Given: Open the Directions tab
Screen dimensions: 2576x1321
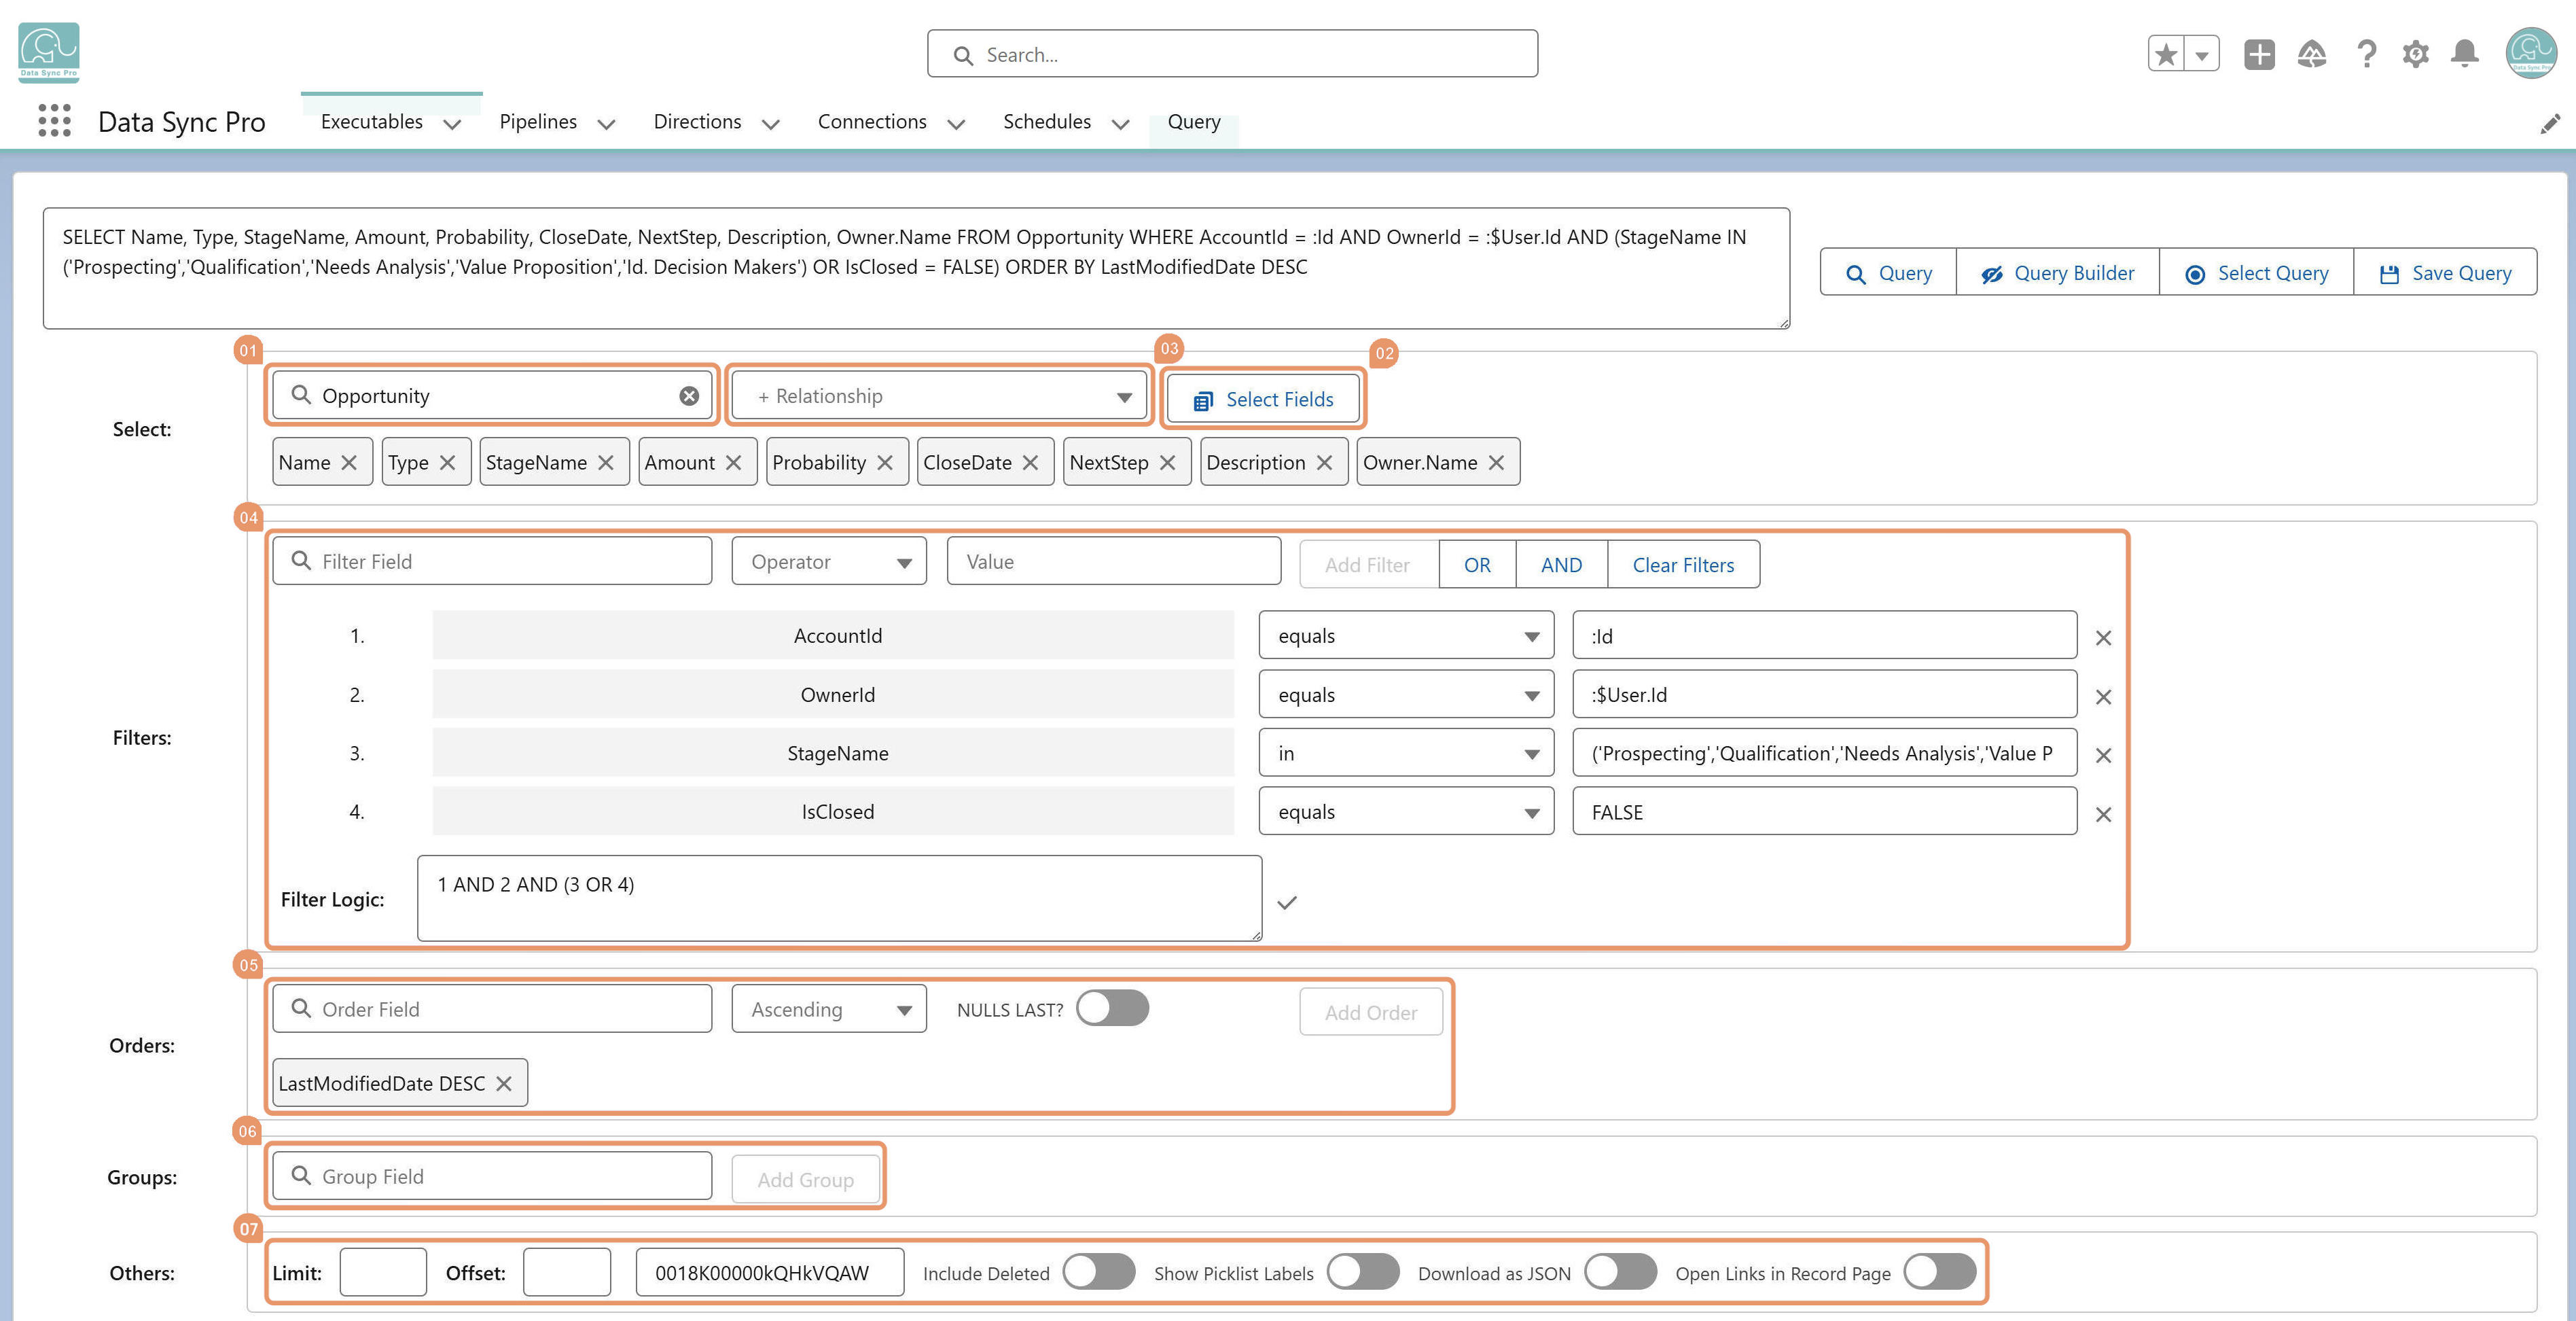Looking at the screenshot, I should coord(697,122).
